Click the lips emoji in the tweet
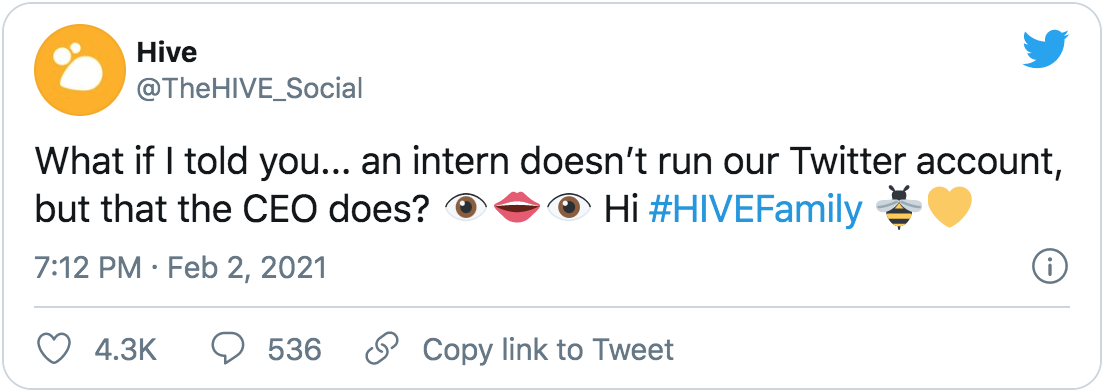The image size is (1104, 392). pos(517,210)
